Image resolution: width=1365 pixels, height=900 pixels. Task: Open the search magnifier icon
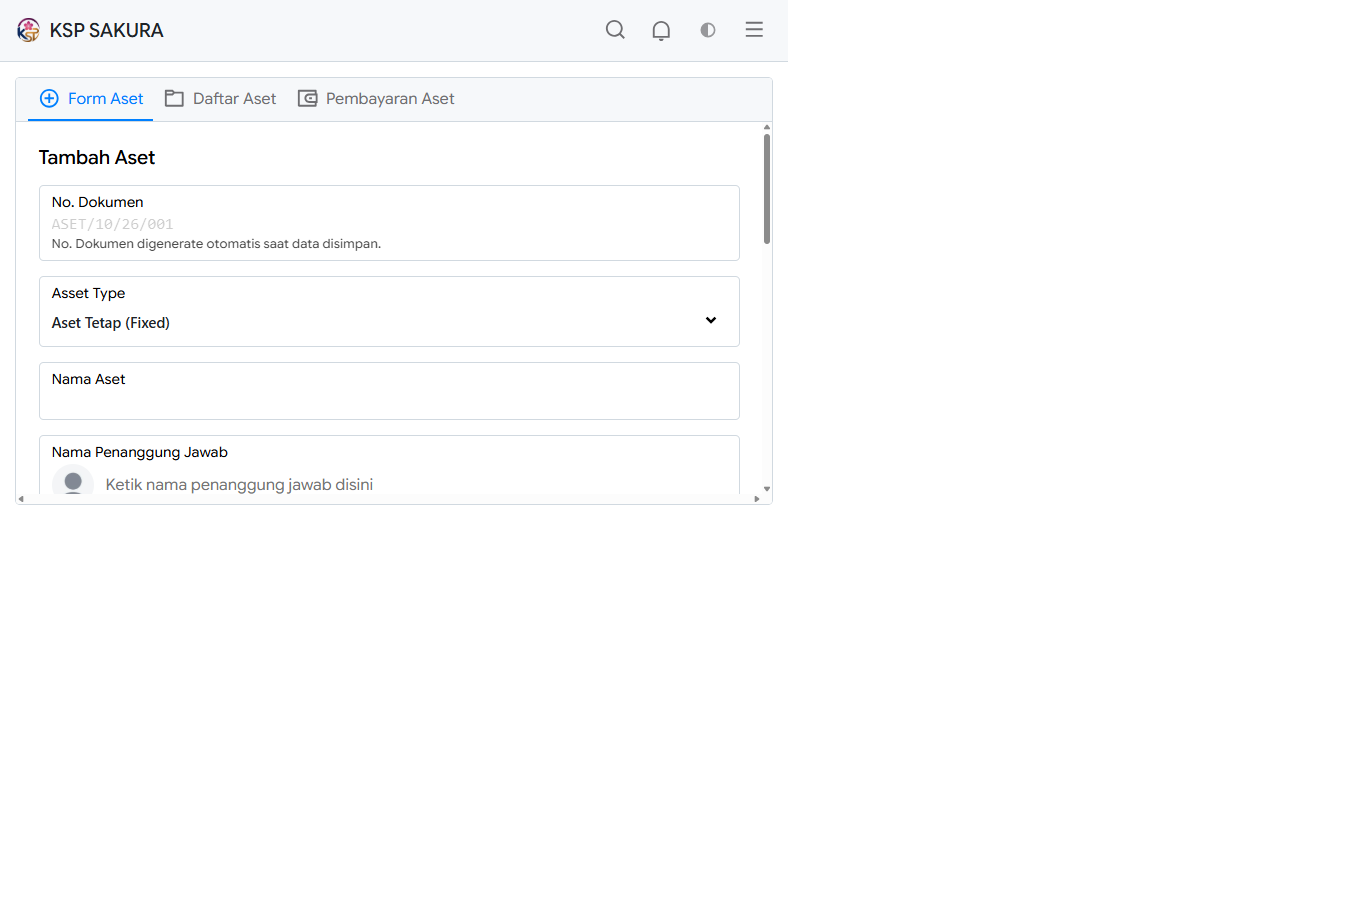pos(615,30)
